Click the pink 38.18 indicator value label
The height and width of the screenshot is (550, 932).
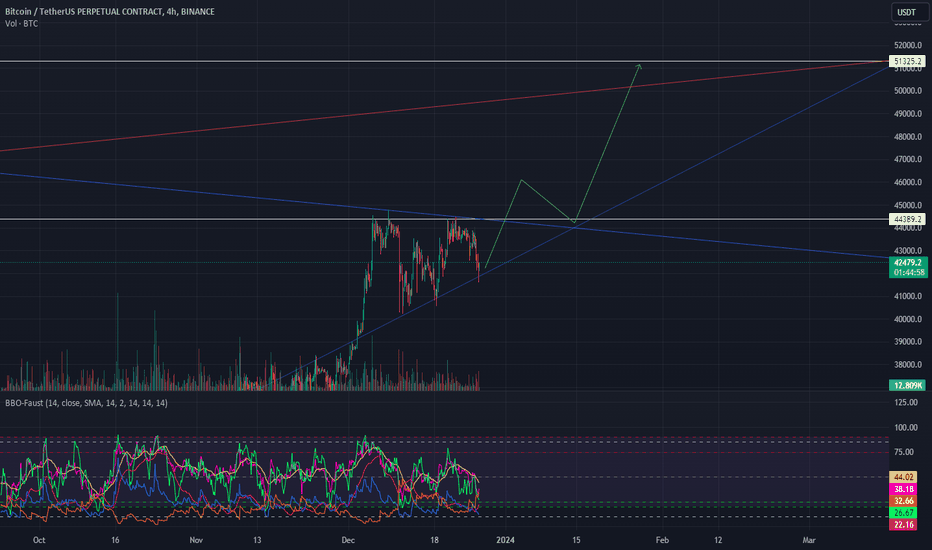click(x=903, y=489)
